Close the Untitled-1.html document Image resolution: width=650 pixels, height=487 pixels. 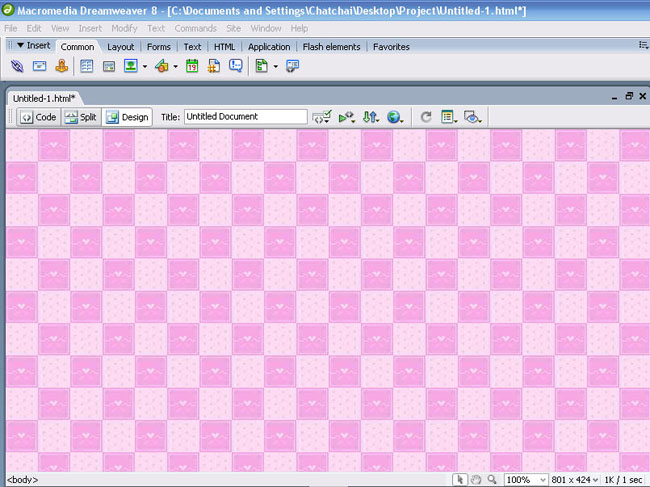pyautogui.click(x=643, y=96)
